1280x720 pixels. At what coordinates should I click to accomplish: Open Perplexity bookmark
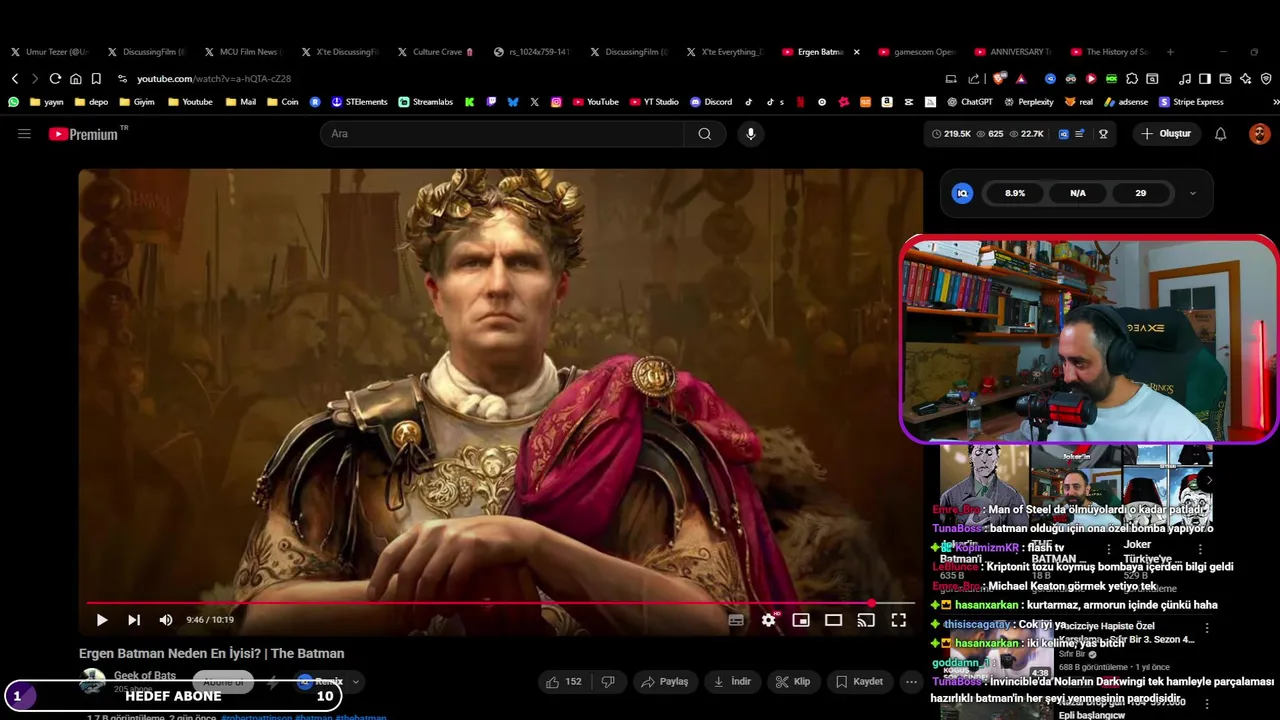coord(1028,102)
